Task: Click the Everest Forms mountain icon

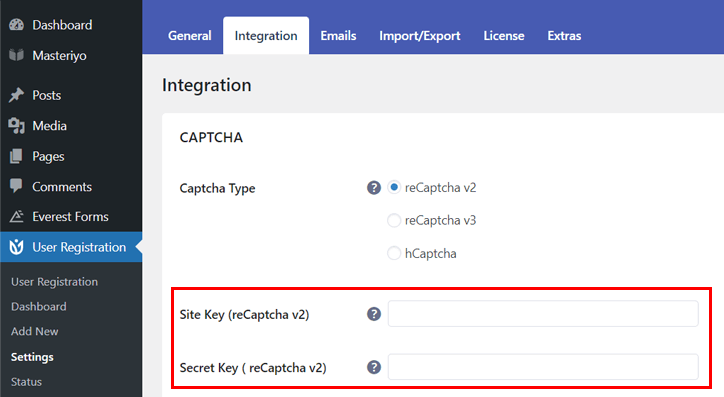Action: tap(17, 217)
